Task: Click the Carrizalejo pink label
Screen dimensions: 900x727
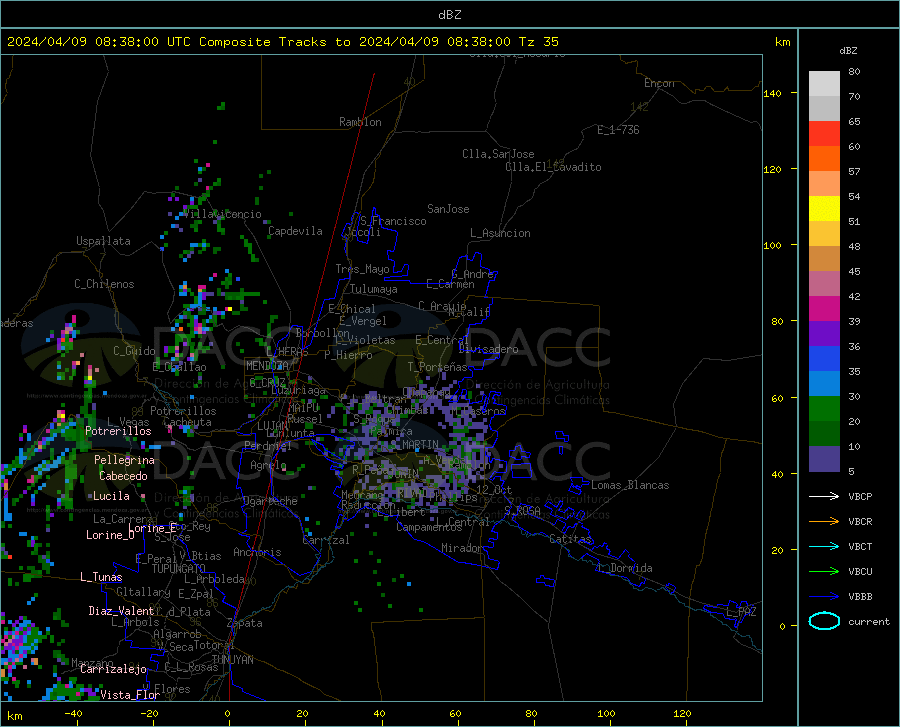Action: point(113,669)
